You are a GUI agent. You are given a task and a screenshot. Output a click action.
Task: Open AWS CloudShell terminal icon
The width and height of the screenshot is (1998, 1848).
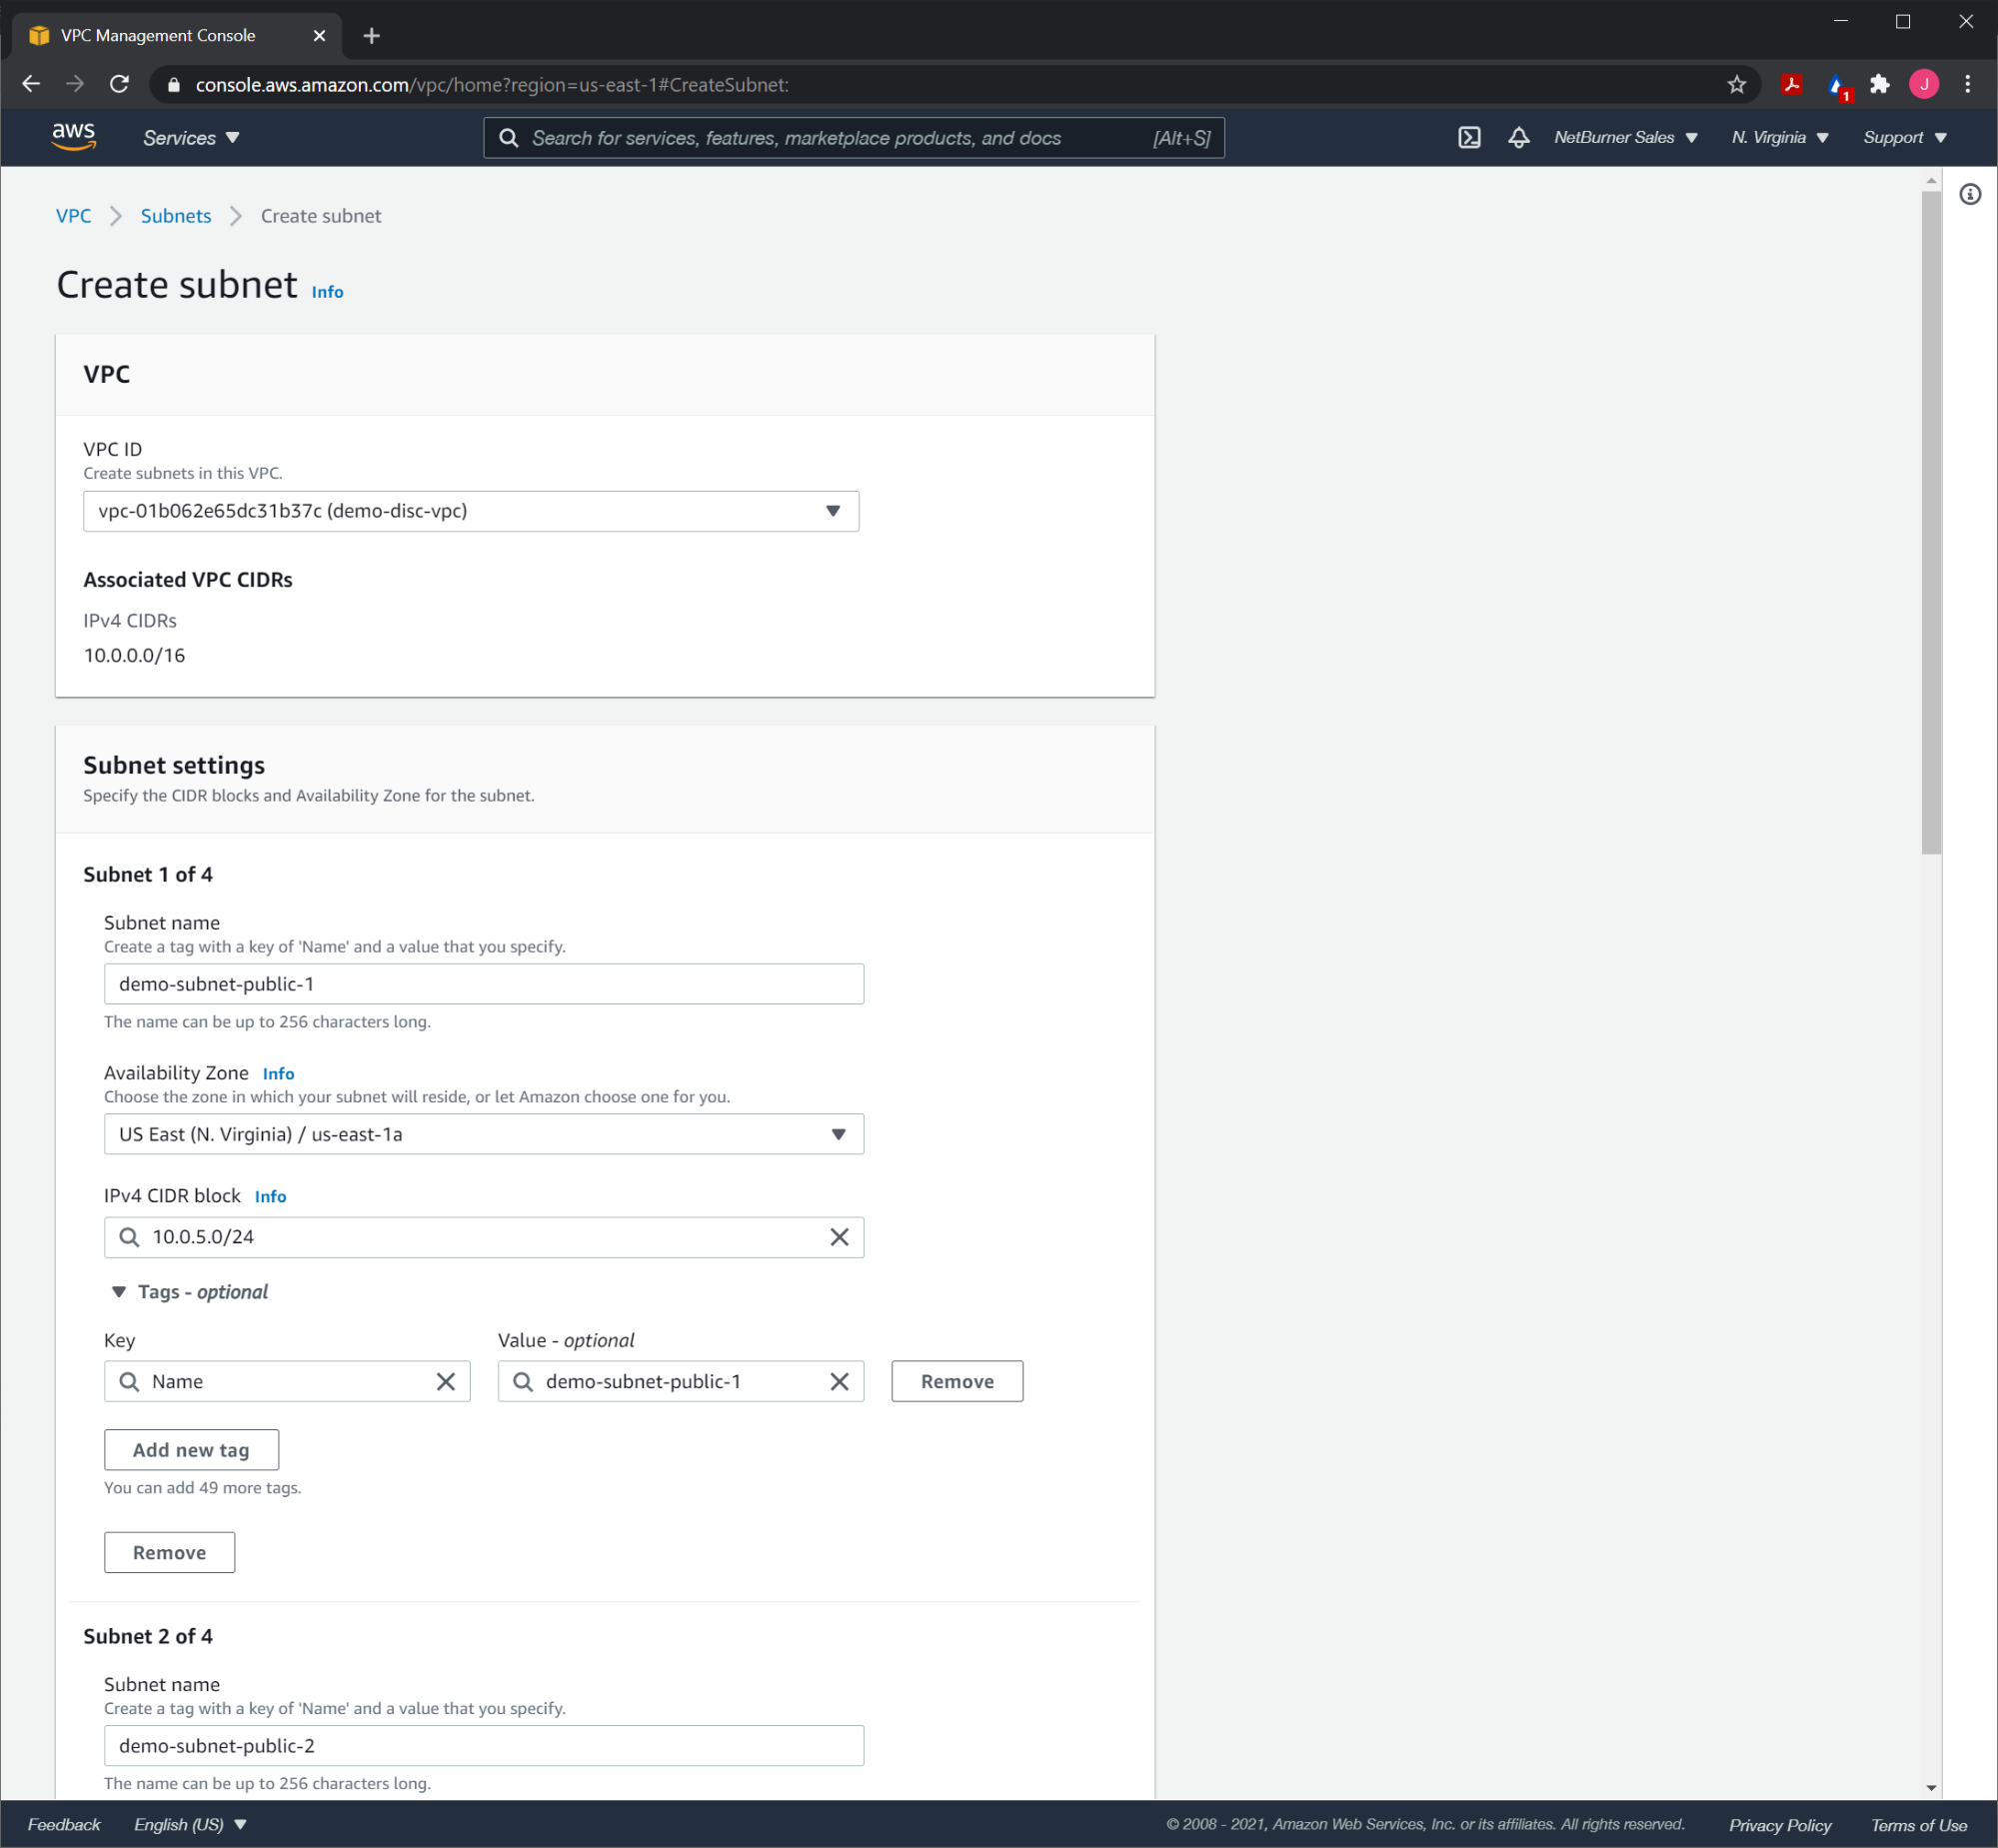(x=1469, y=138)
